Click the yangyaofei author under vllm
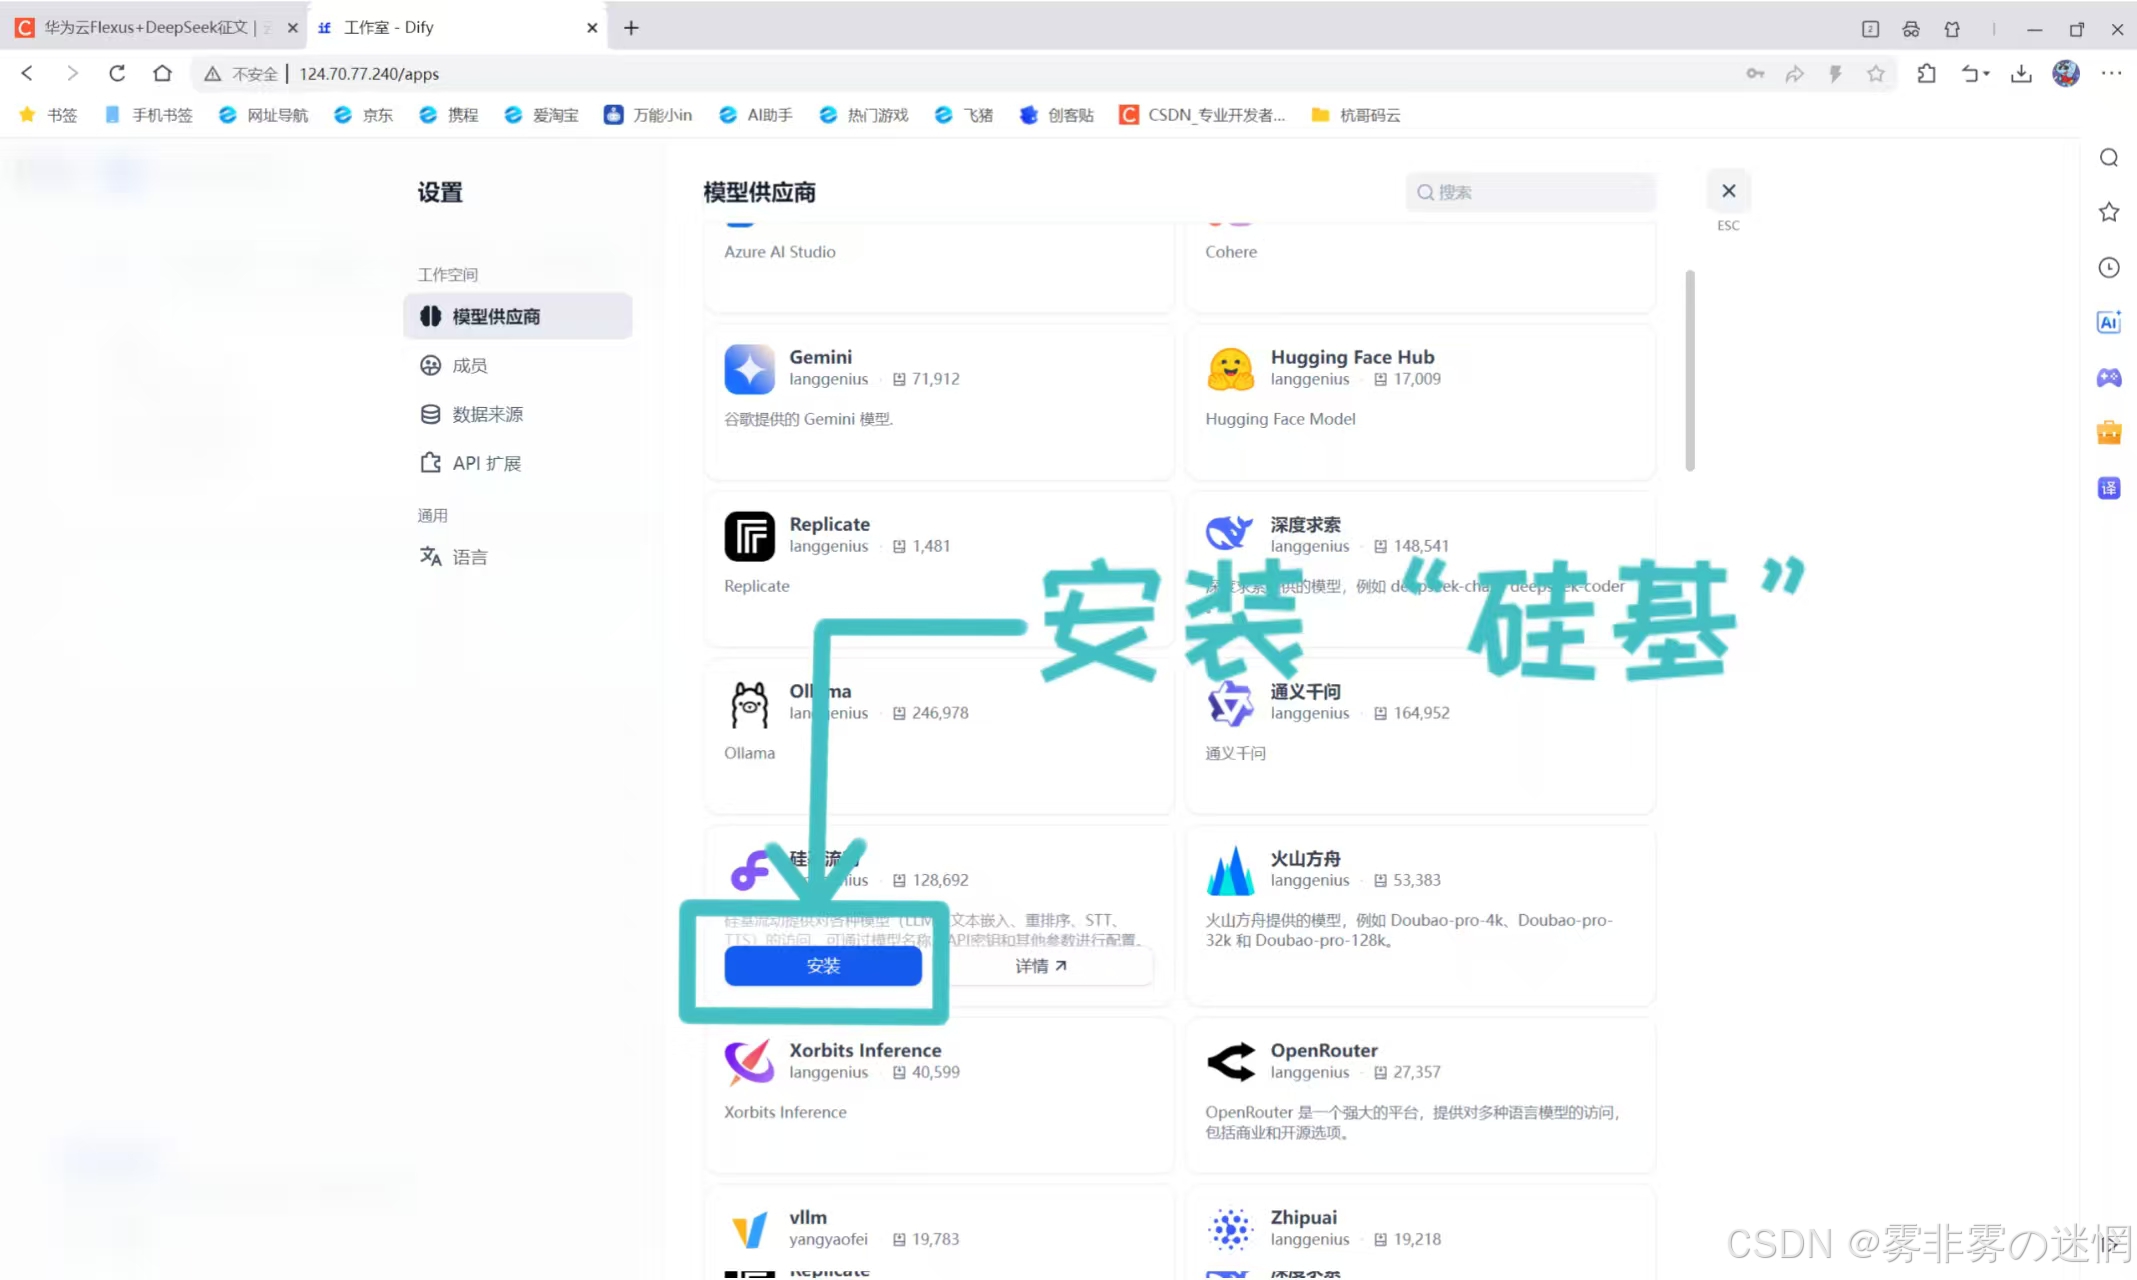The height and width of the screenshot is (1280, 2137). (828, 1239)
